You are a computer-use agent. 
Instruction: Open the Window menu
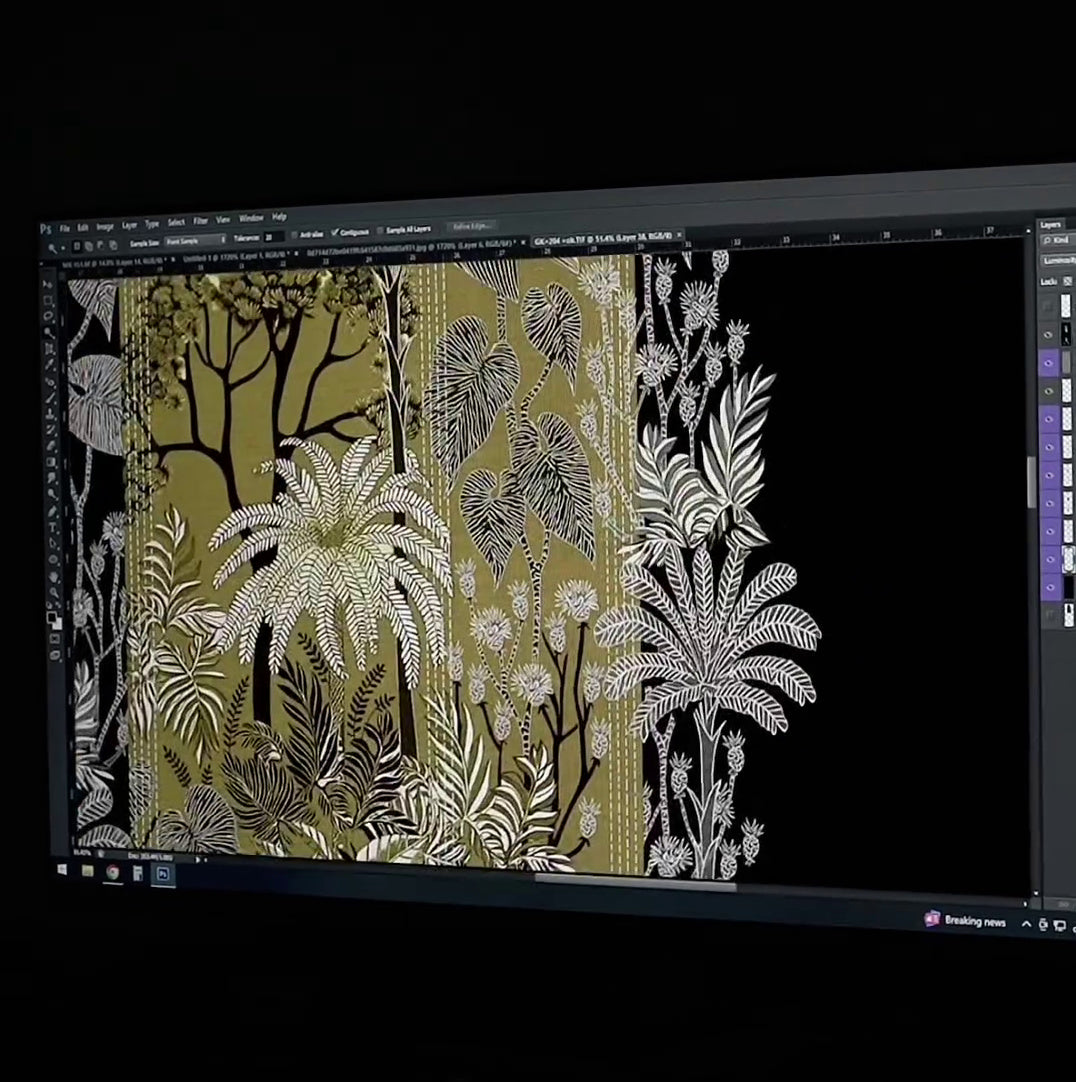[x=251, y=218]
